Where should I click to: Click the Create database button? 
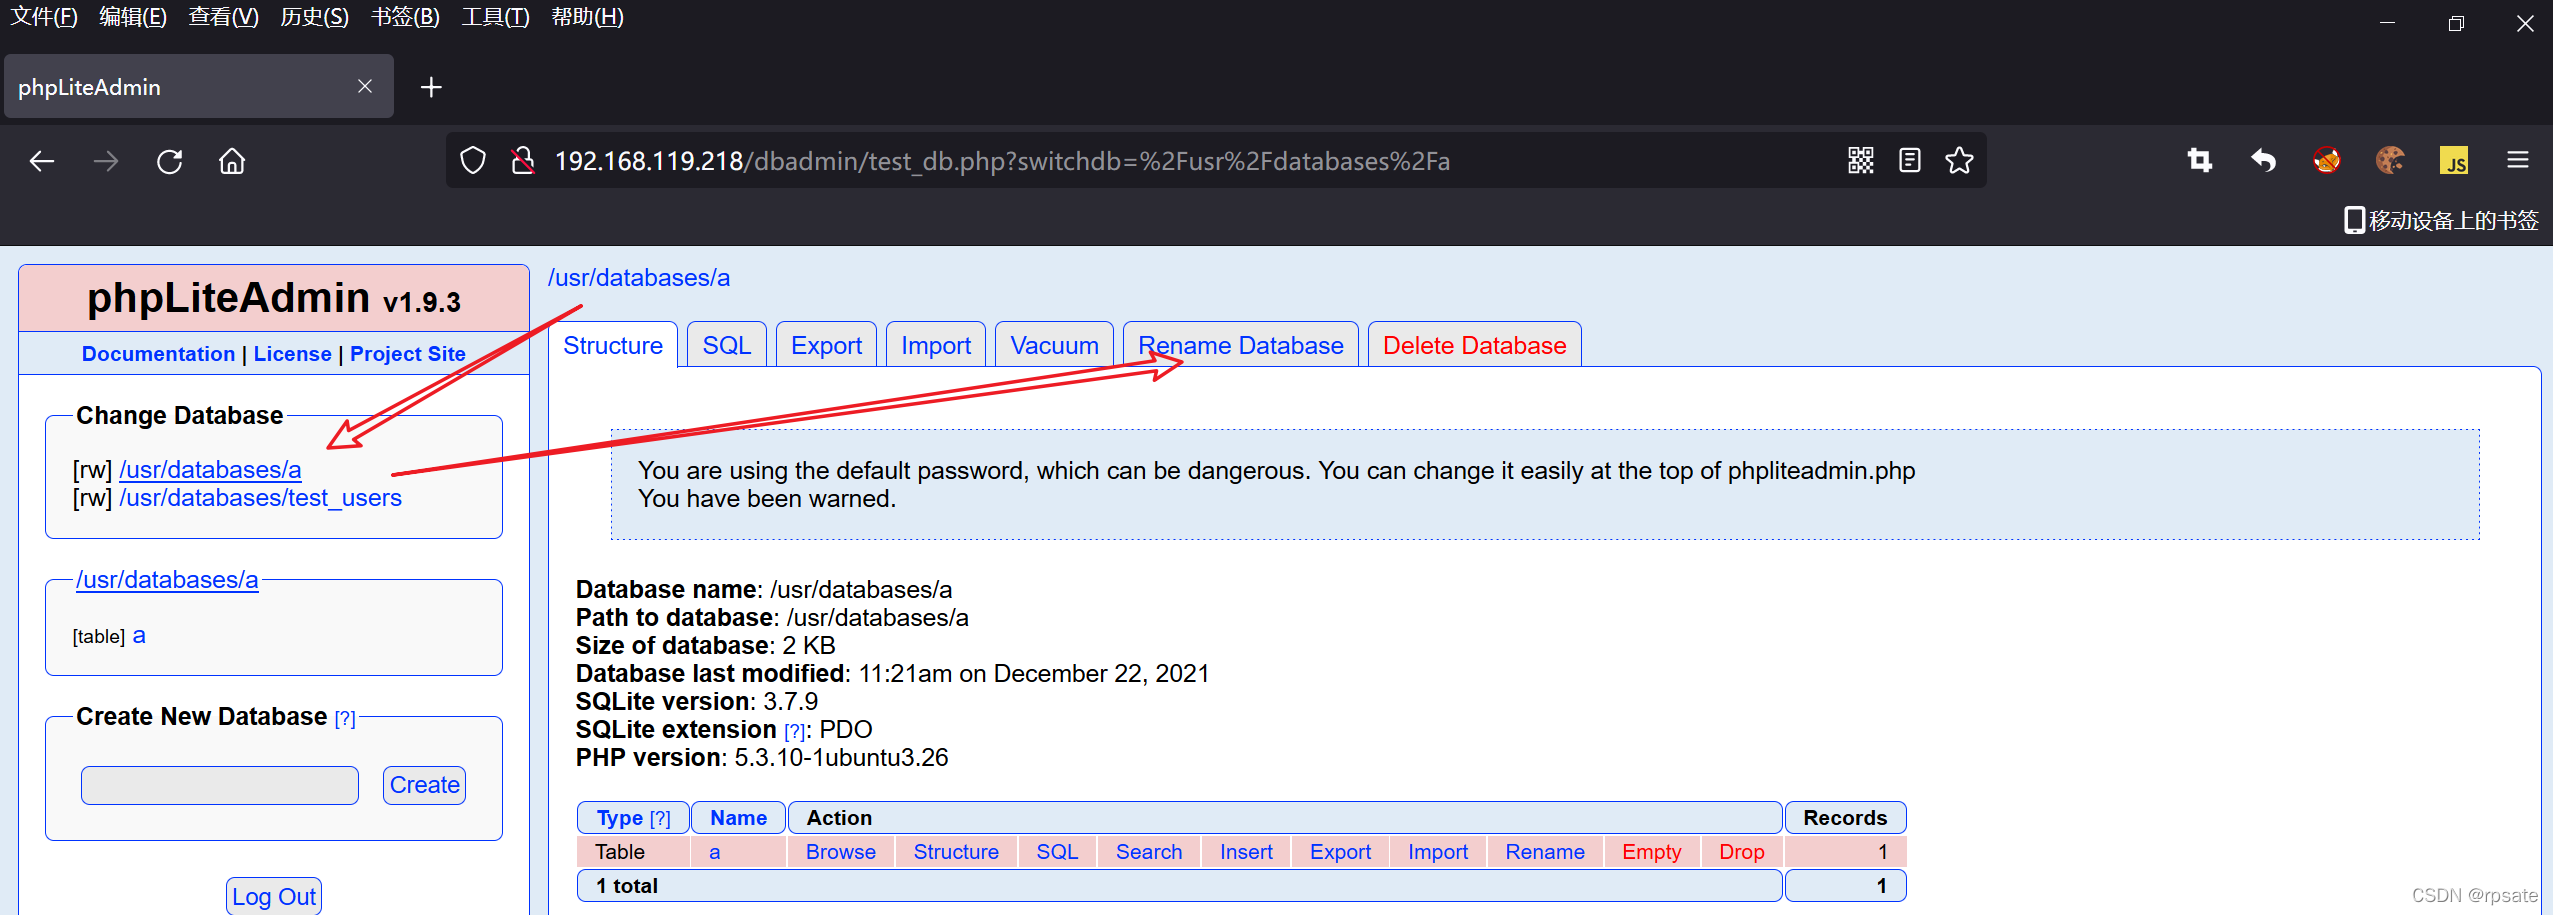pyautogui.click(x=425, y=785)
